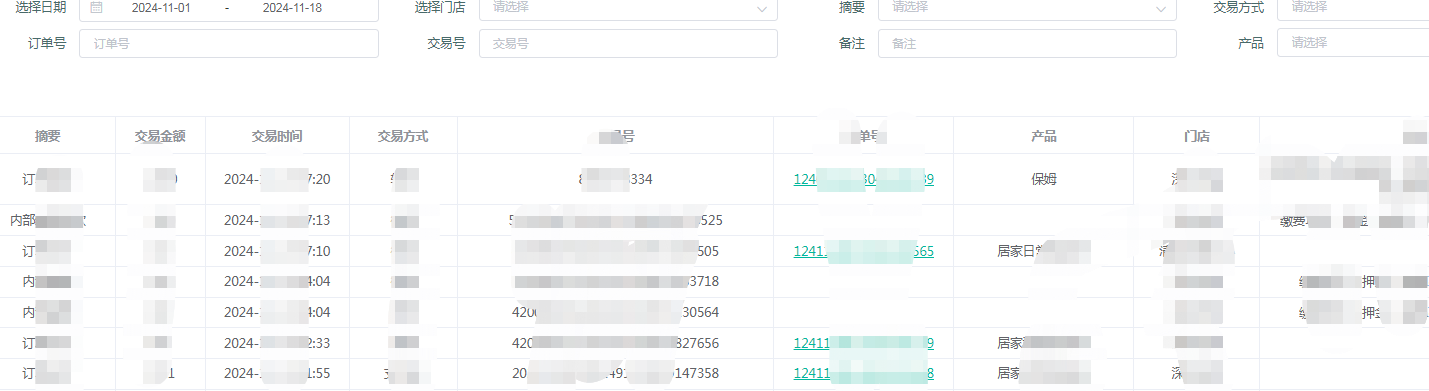This screenshot has height=391, width=1429.
Task: Open order link in the 保姆 row
Action: (x=864, y=180)
